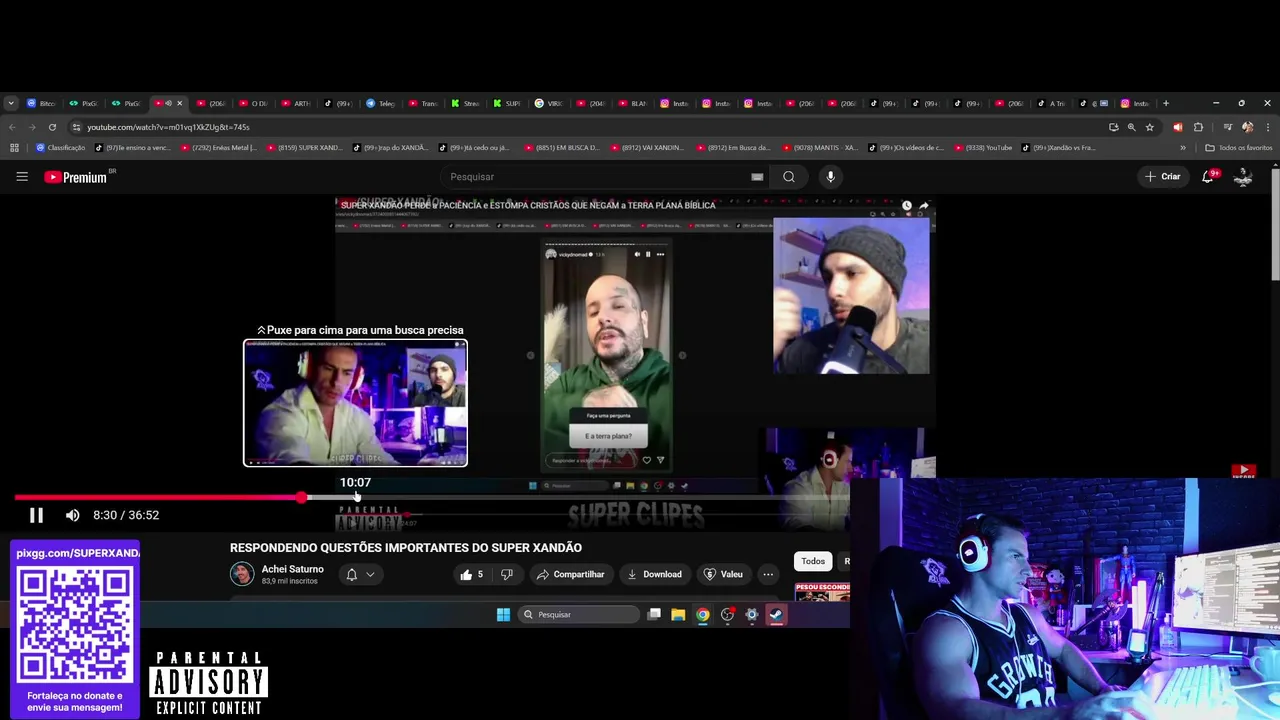Expand the subscription notification bell dropdown
1280x720 pixels.
tap(360, 574)
